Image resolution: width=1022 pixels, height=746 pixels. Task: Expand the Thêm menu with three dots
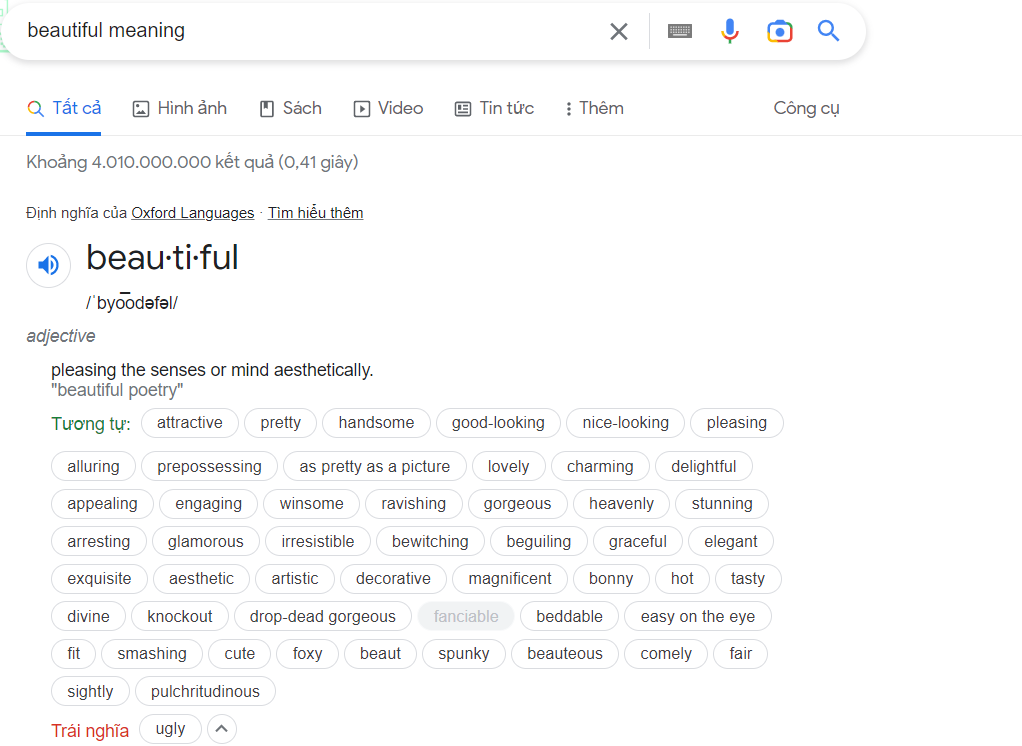point(594,108)
